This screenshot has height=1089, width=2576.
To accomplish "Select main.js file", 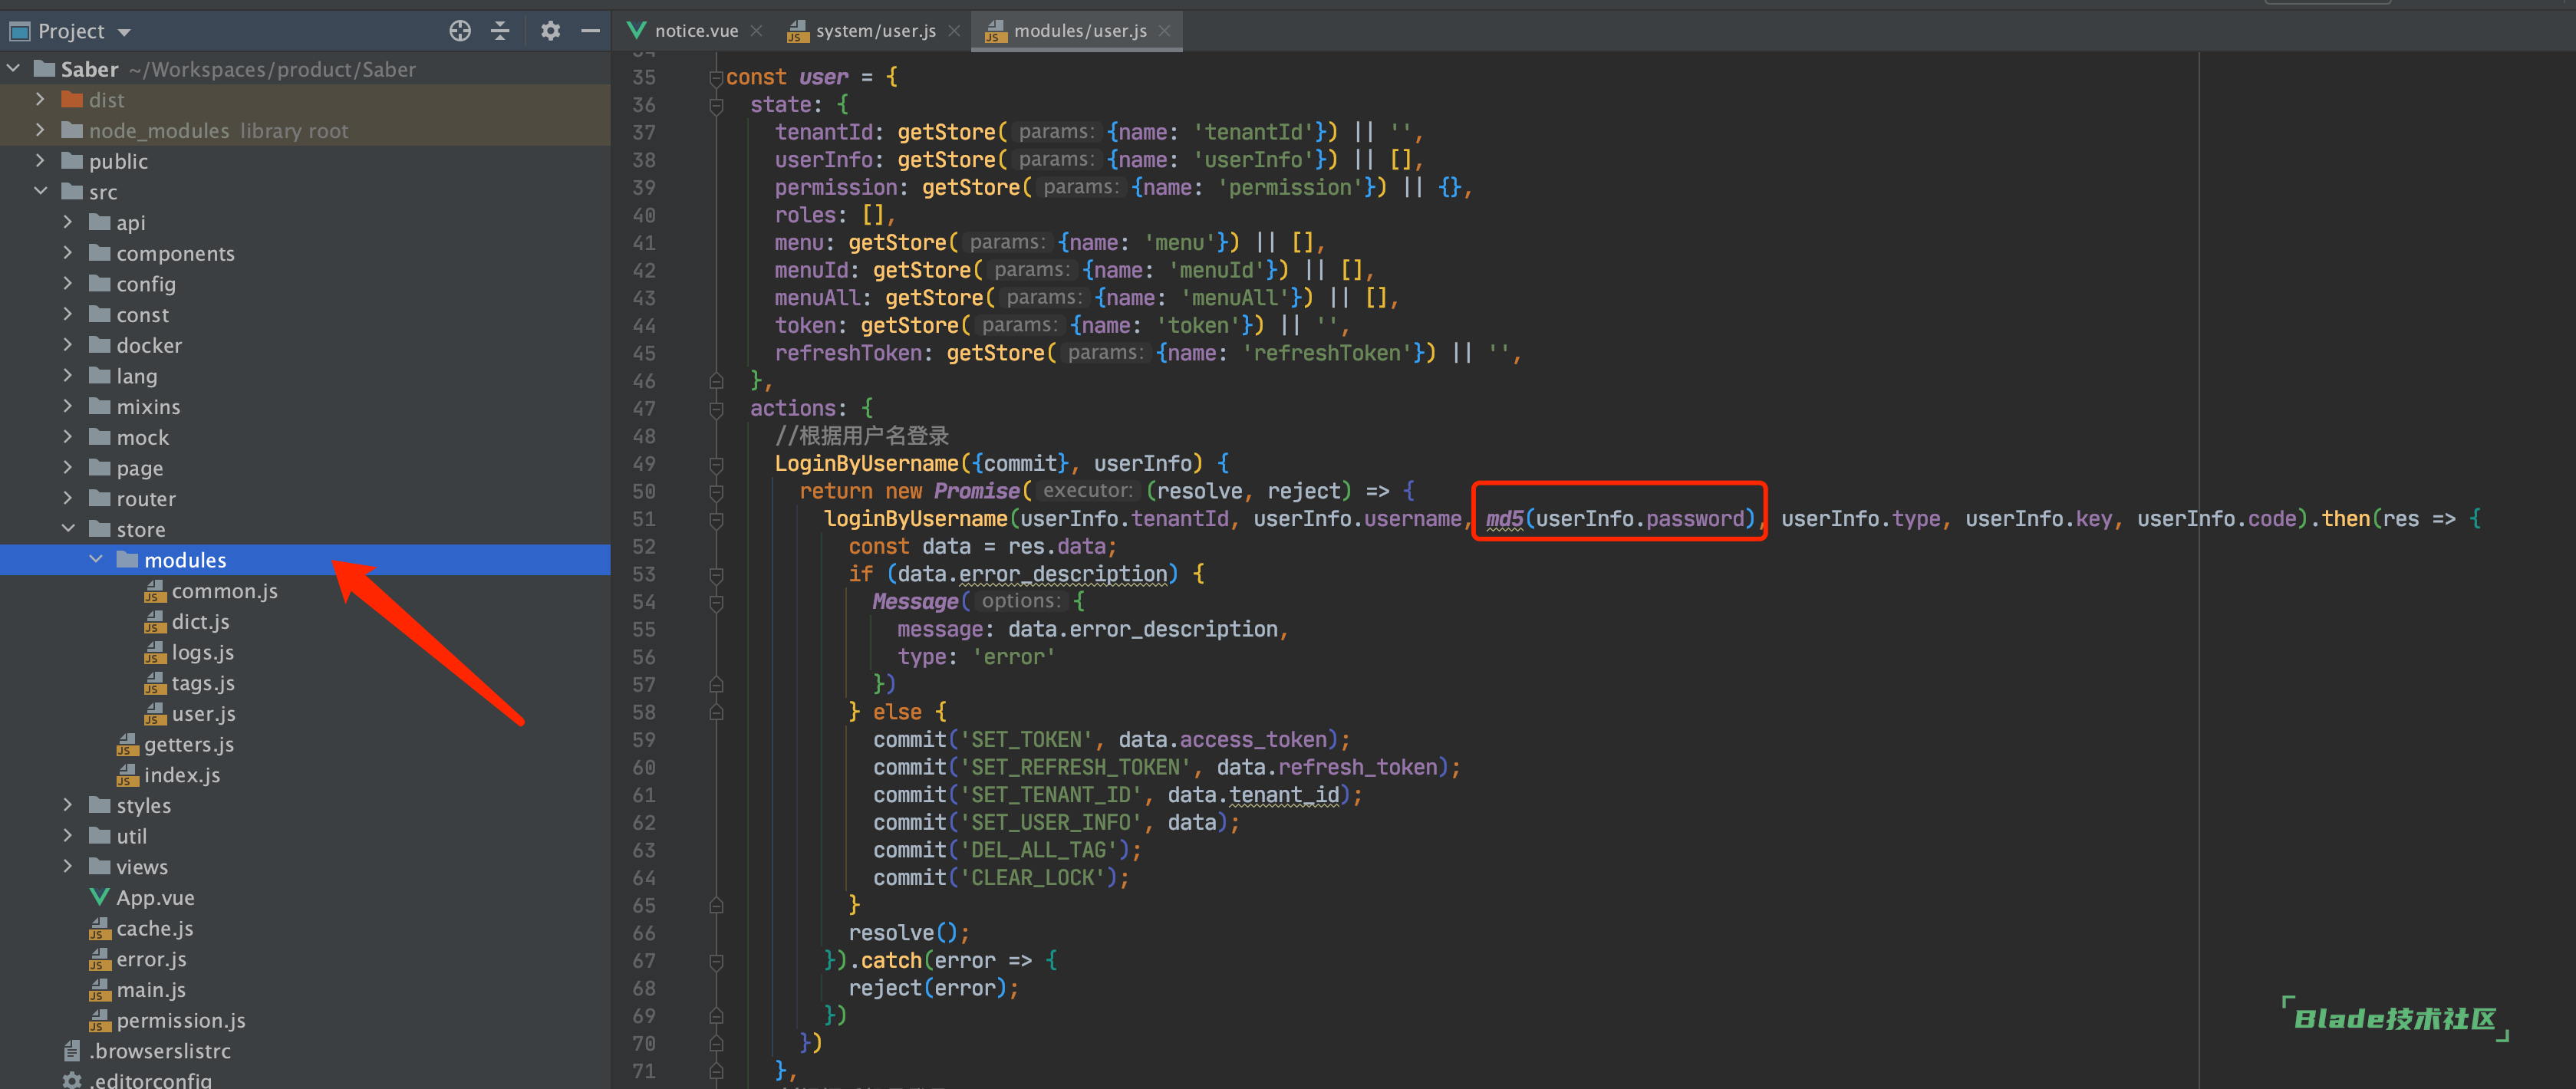I will pos(137,989).
